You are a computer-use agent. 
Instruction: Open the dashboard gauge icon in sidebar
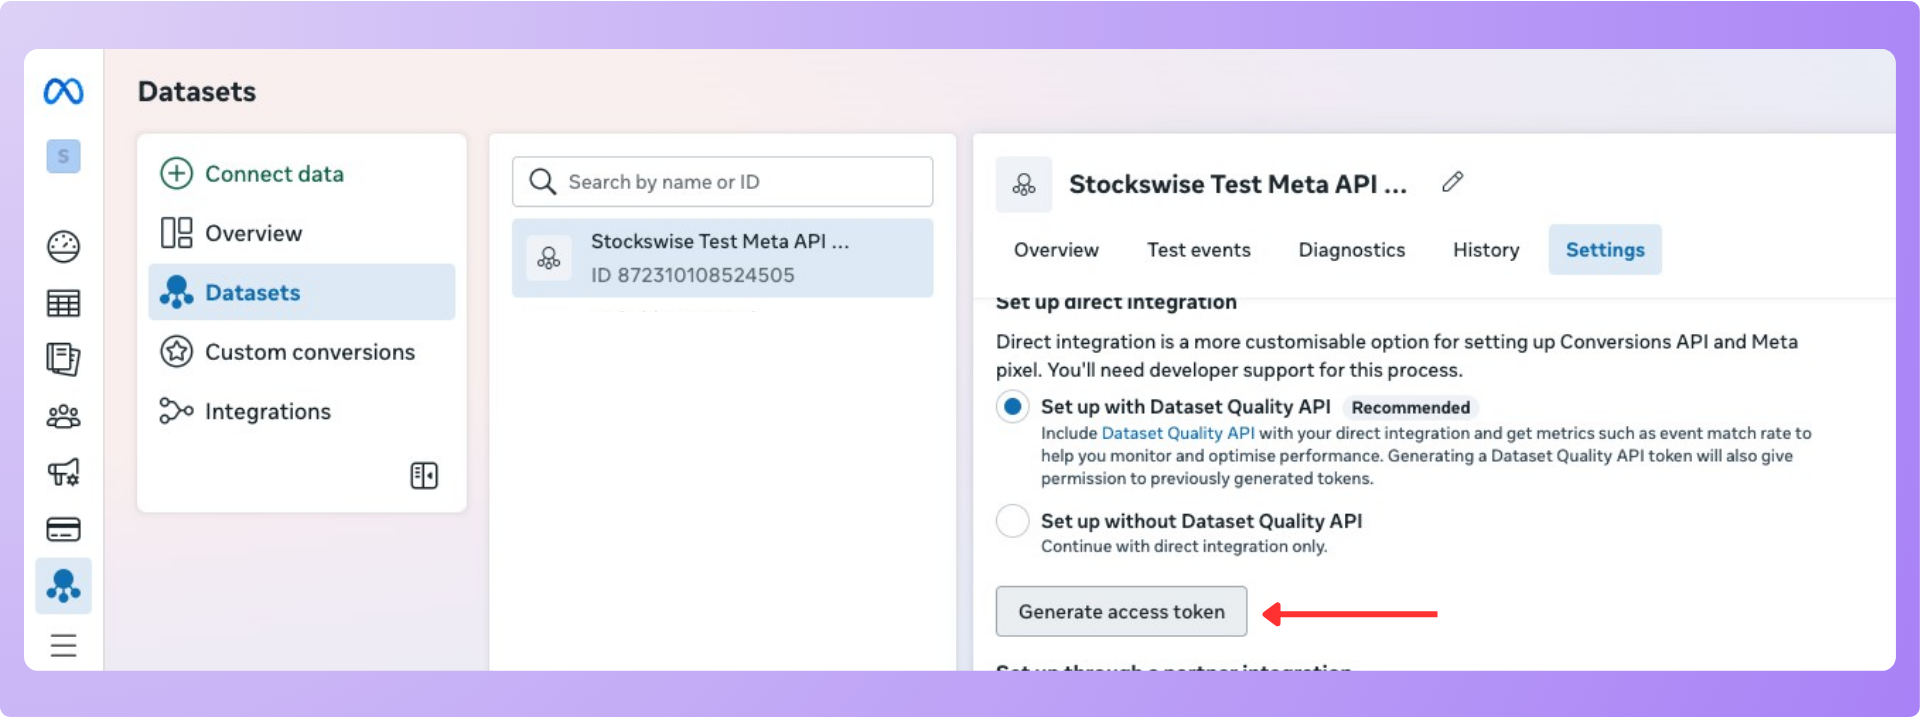[x=63, y=246]
